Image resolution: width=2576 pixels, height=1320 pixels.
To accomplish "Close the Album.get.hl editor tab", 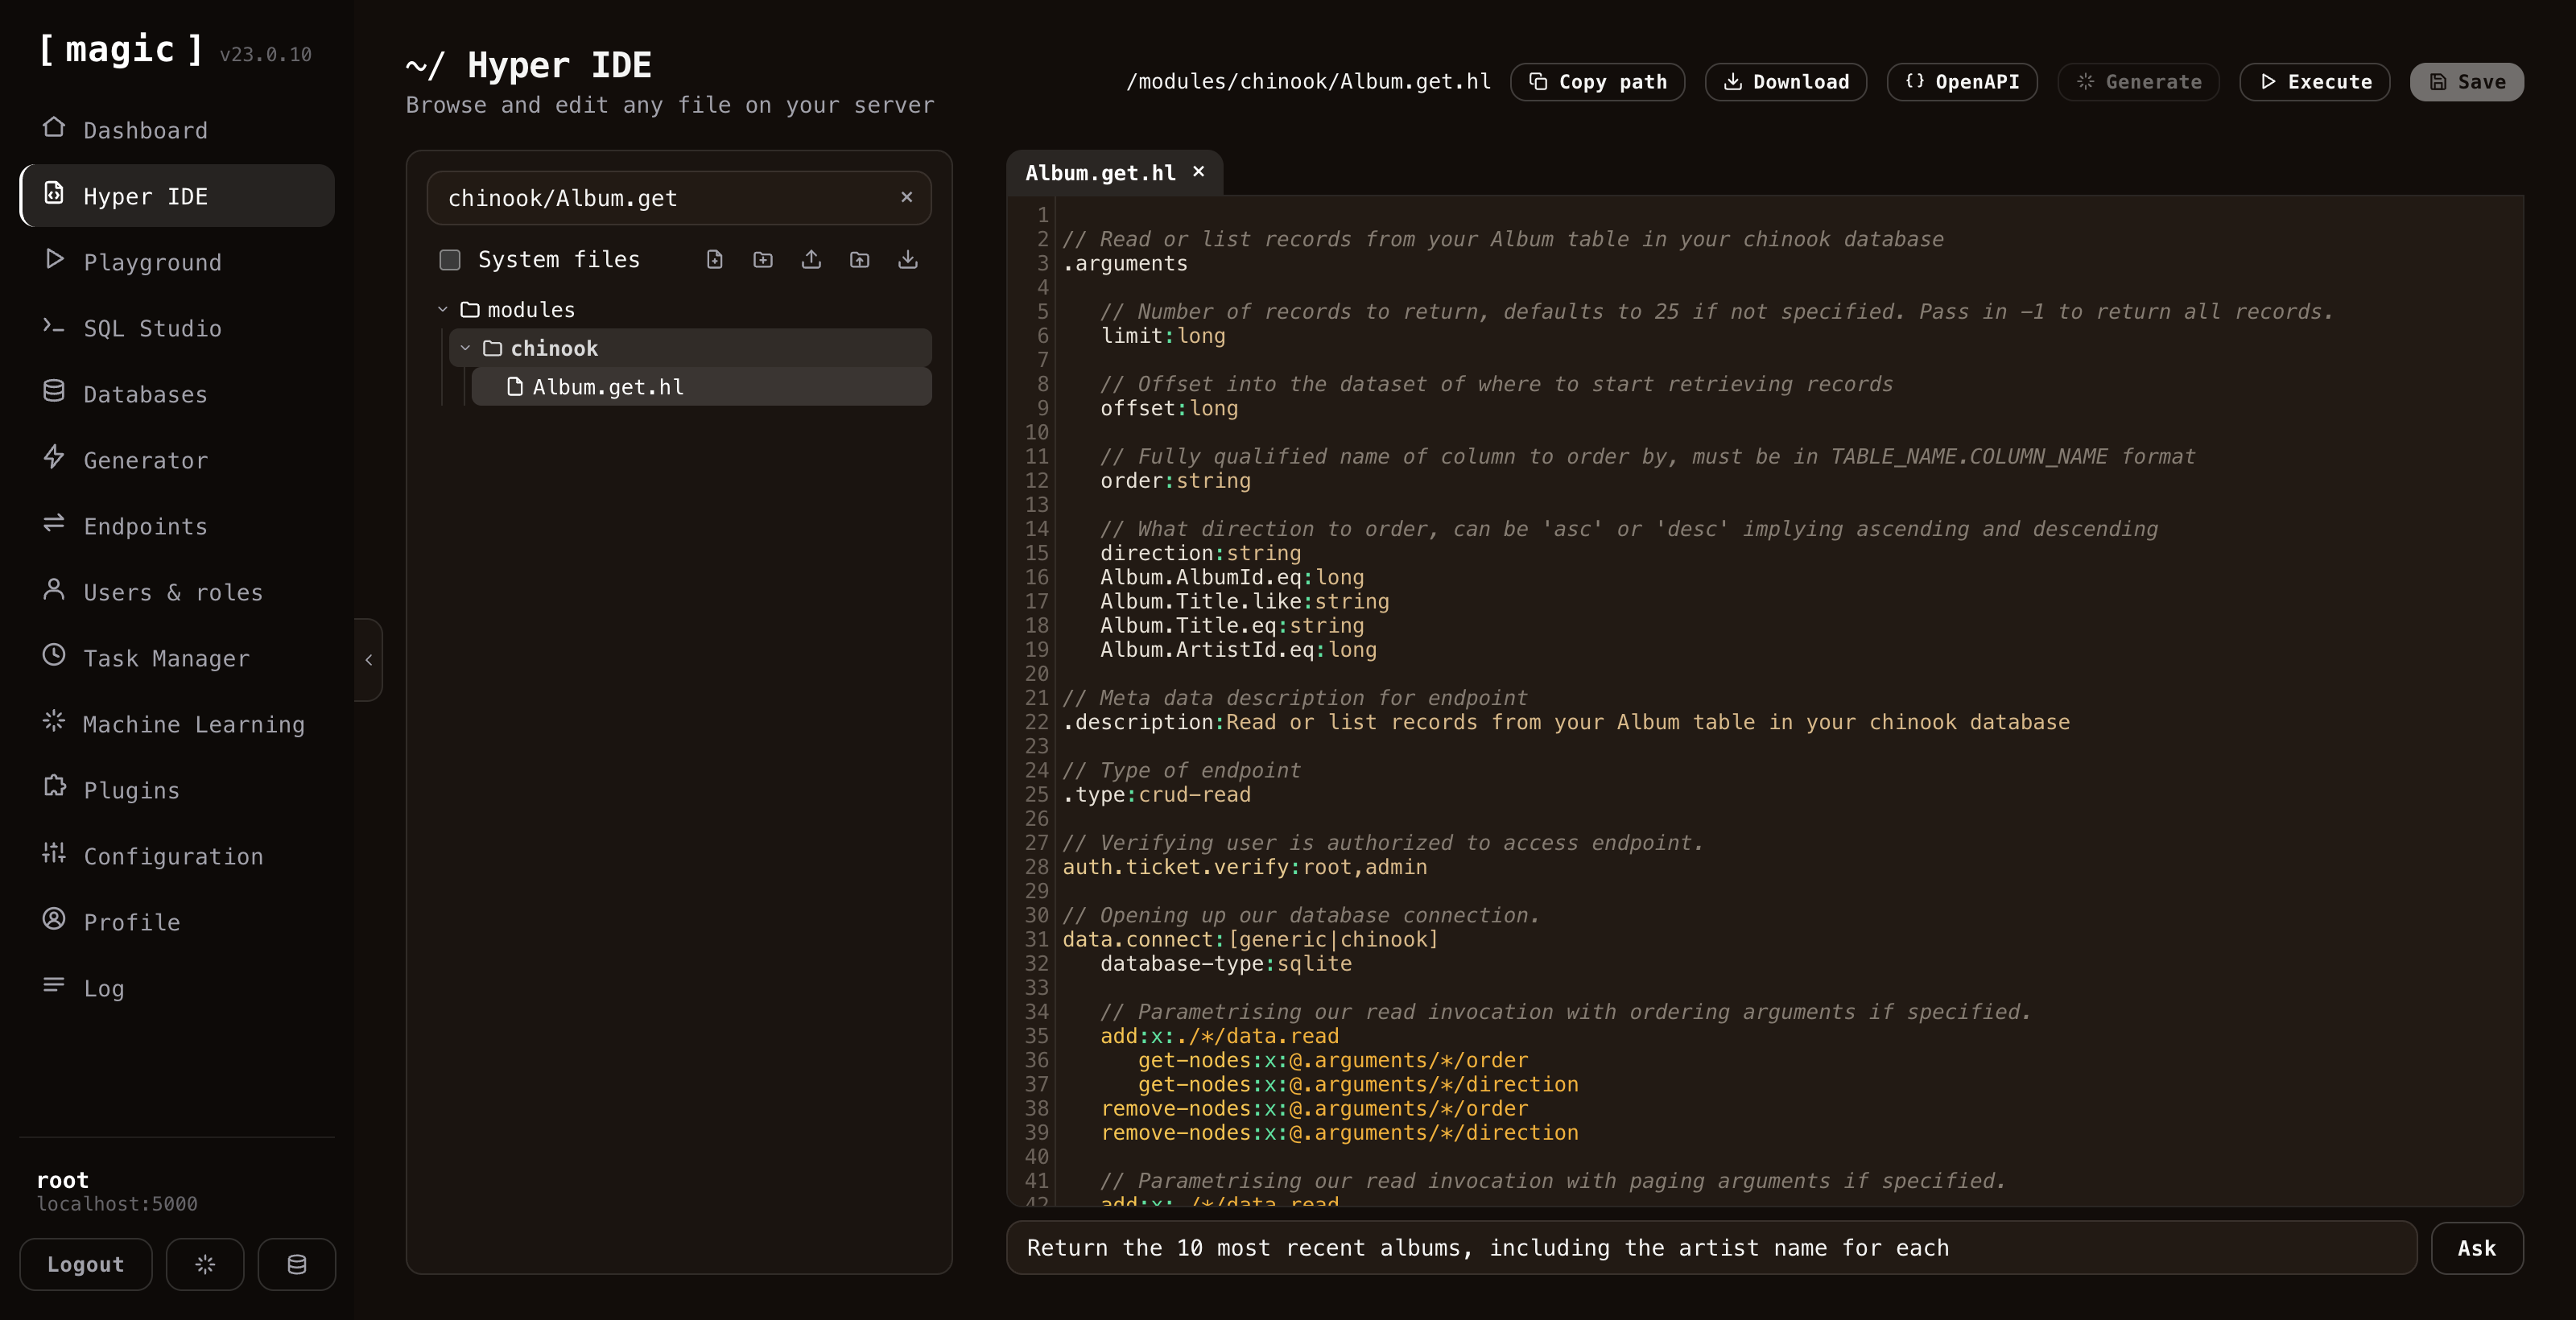I will [x=1199, y=171].
